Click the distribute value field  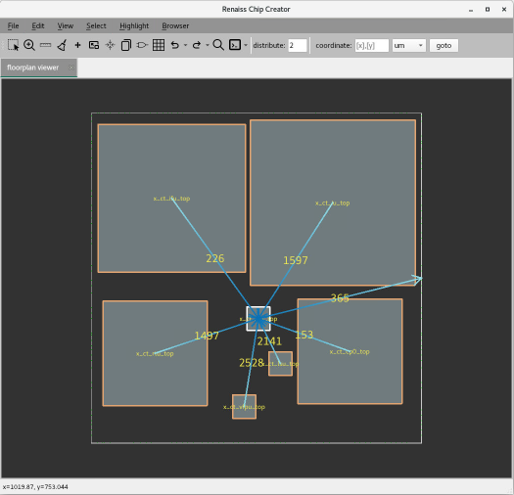[x=297, y=45]
